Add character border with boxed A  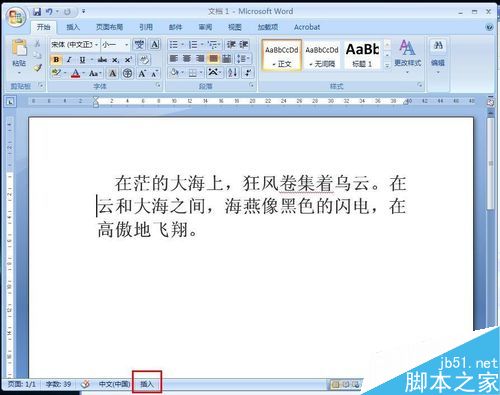point(154,44)
